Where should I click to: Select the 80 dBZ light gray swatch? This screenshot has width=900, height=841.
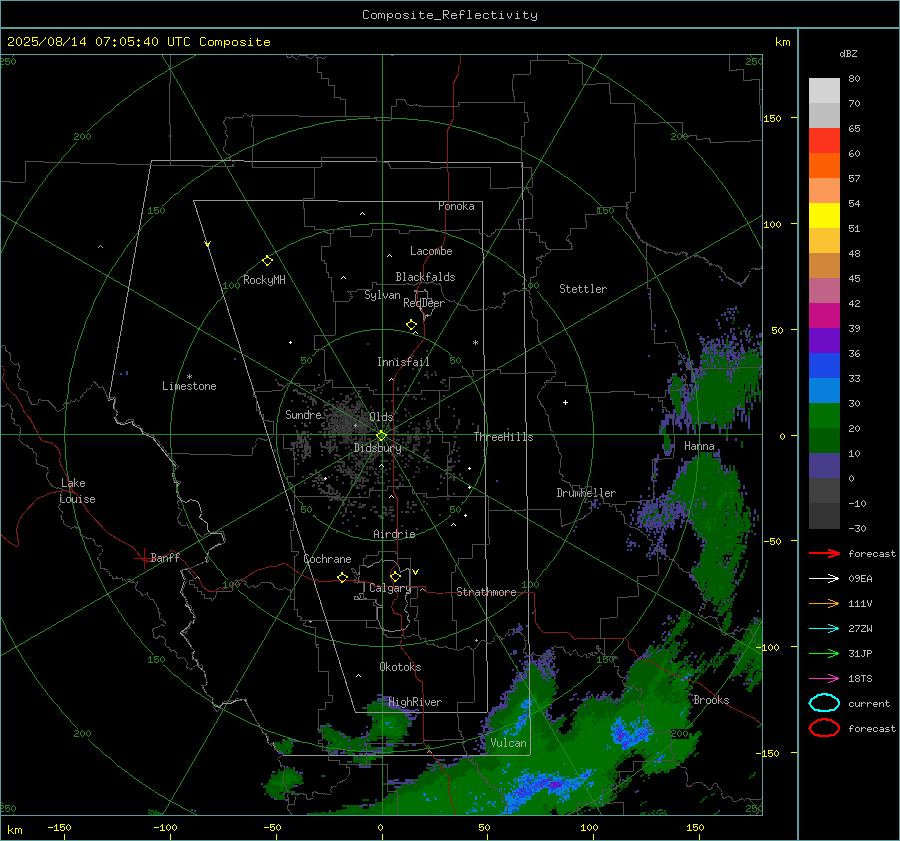[824, 90]
